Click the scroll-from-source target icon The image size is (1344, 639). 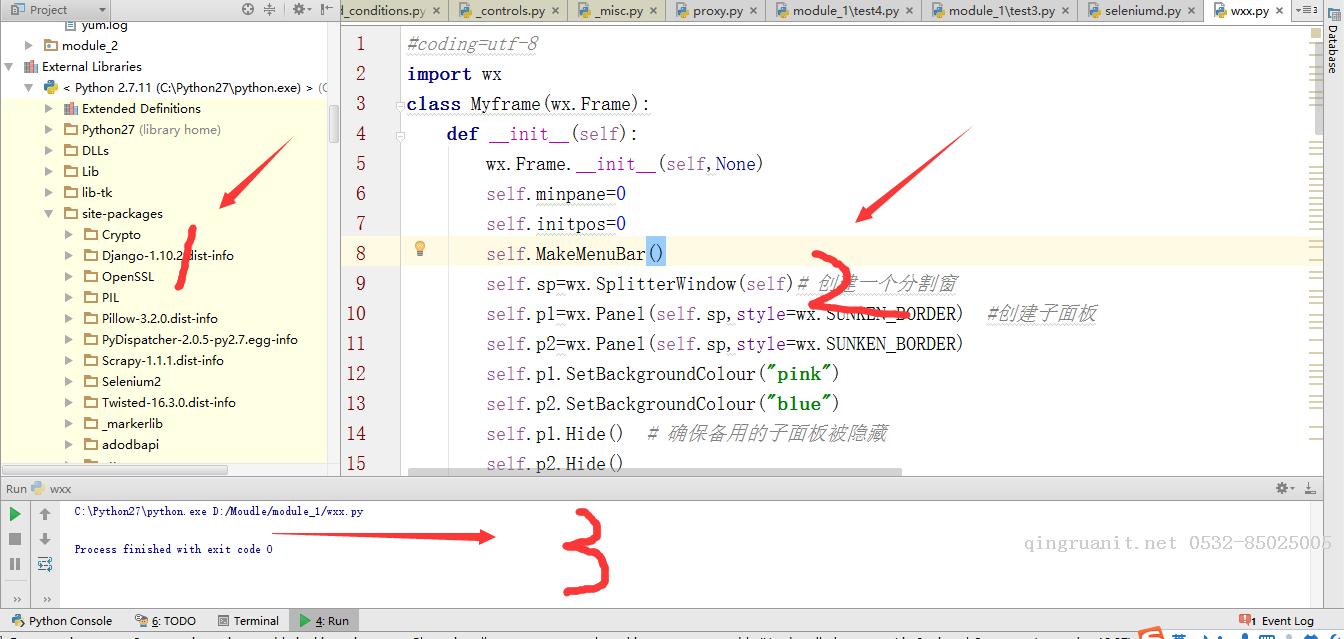(x=249, y=10)
